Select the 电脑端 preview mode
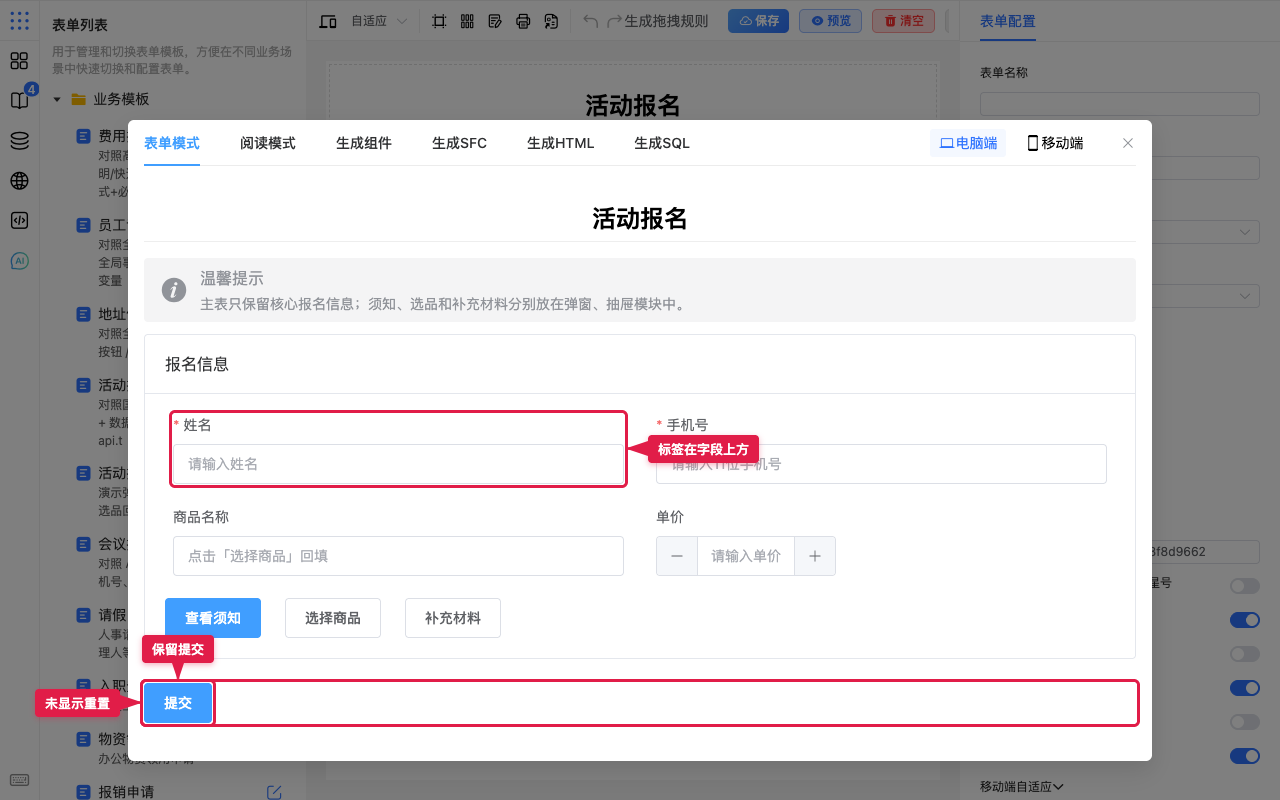The width and height of the screenshot is (1280, 800). pos(968,143)
